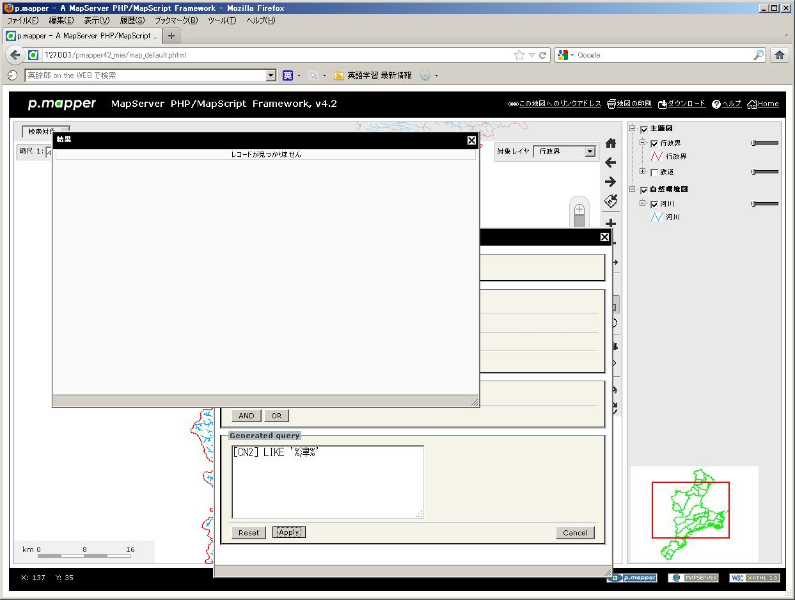
Task: Click the Apply button under generated query
Action: coord(289,532)
